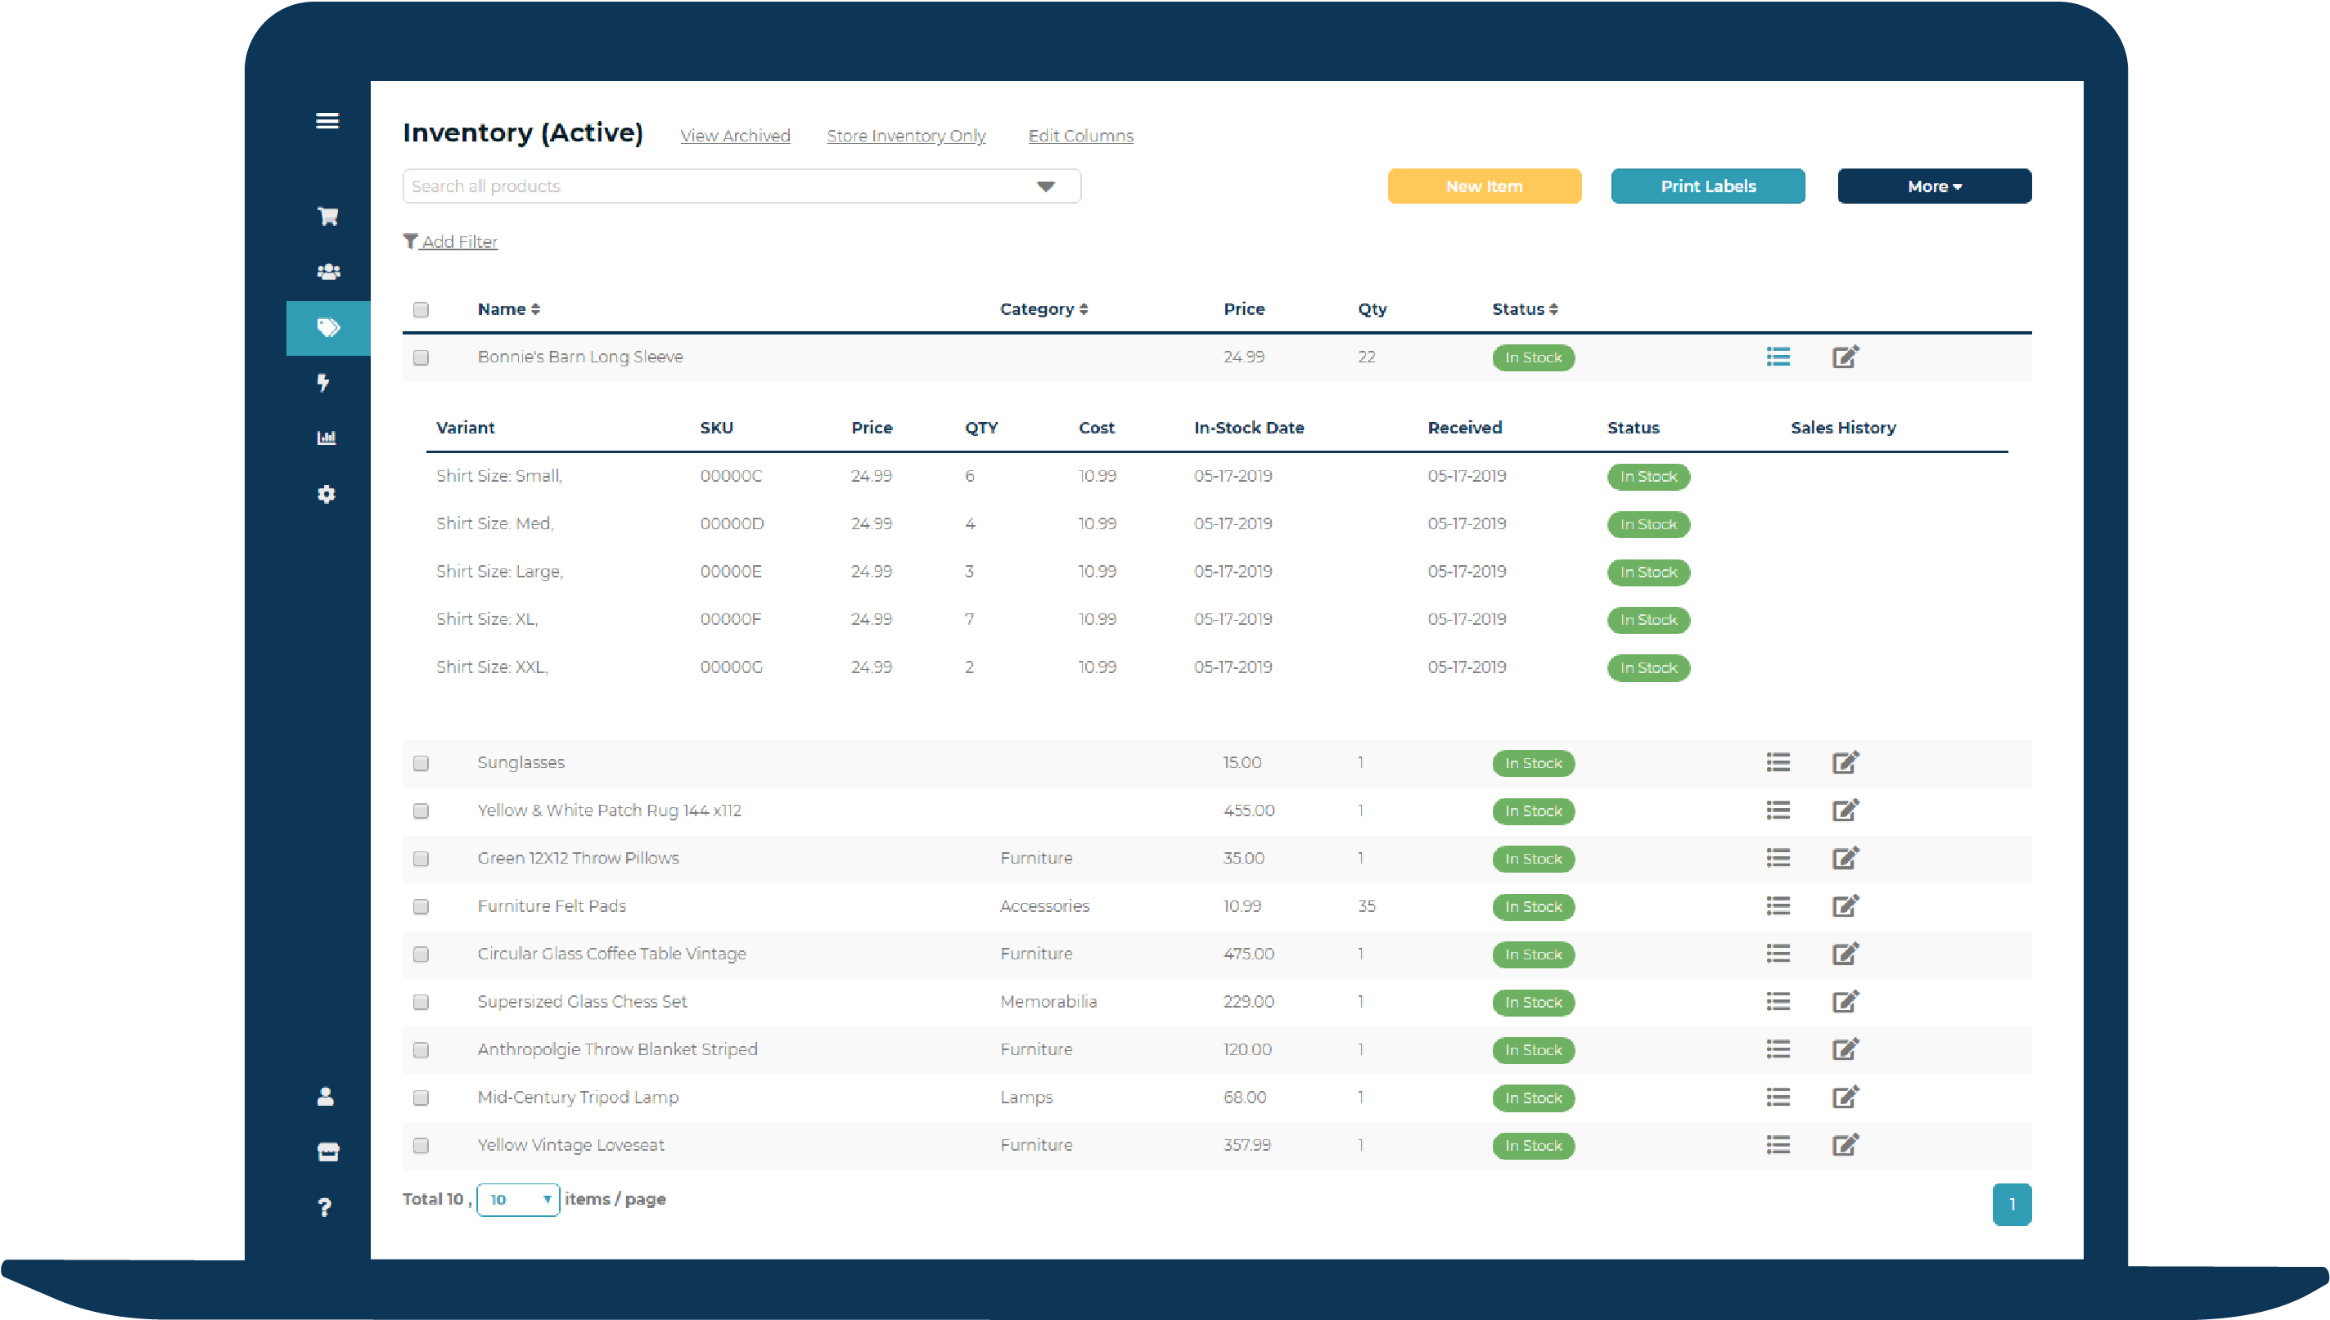Click the lightning bolt sidebar icon
This screenshot has width=2330, height=1320.
click(323, 382)
